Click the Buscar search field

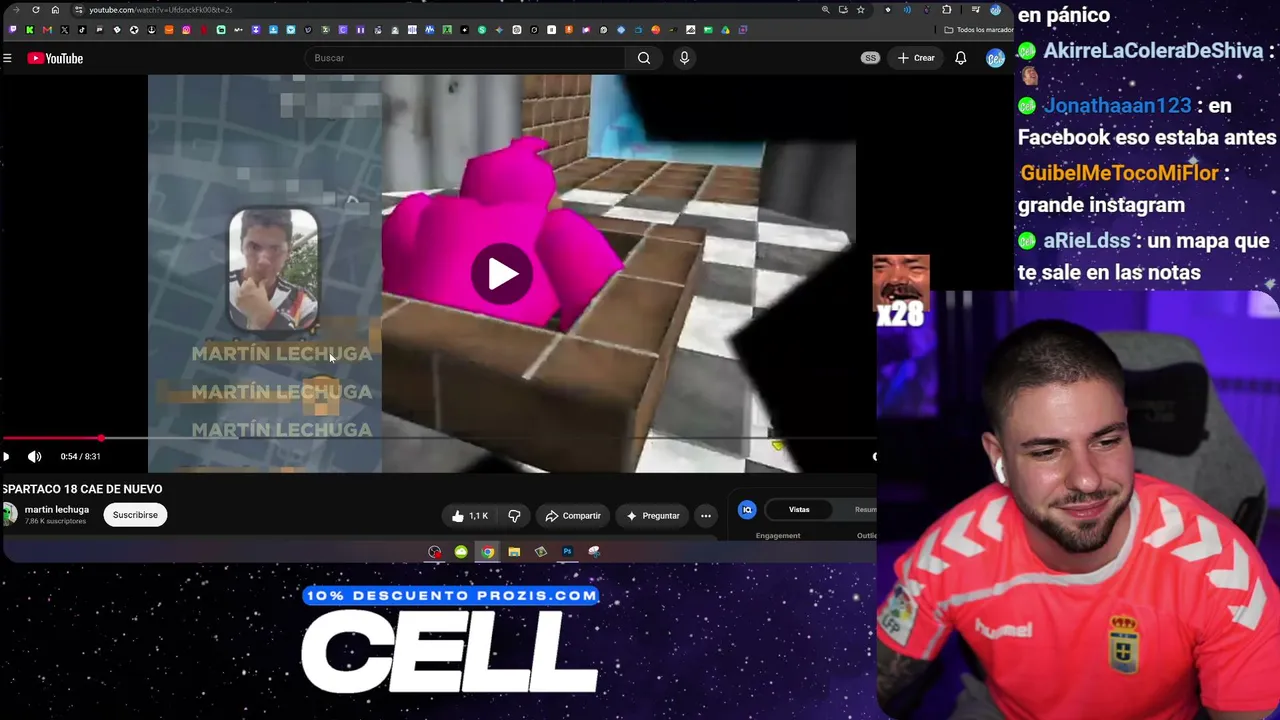coord(465,58)
